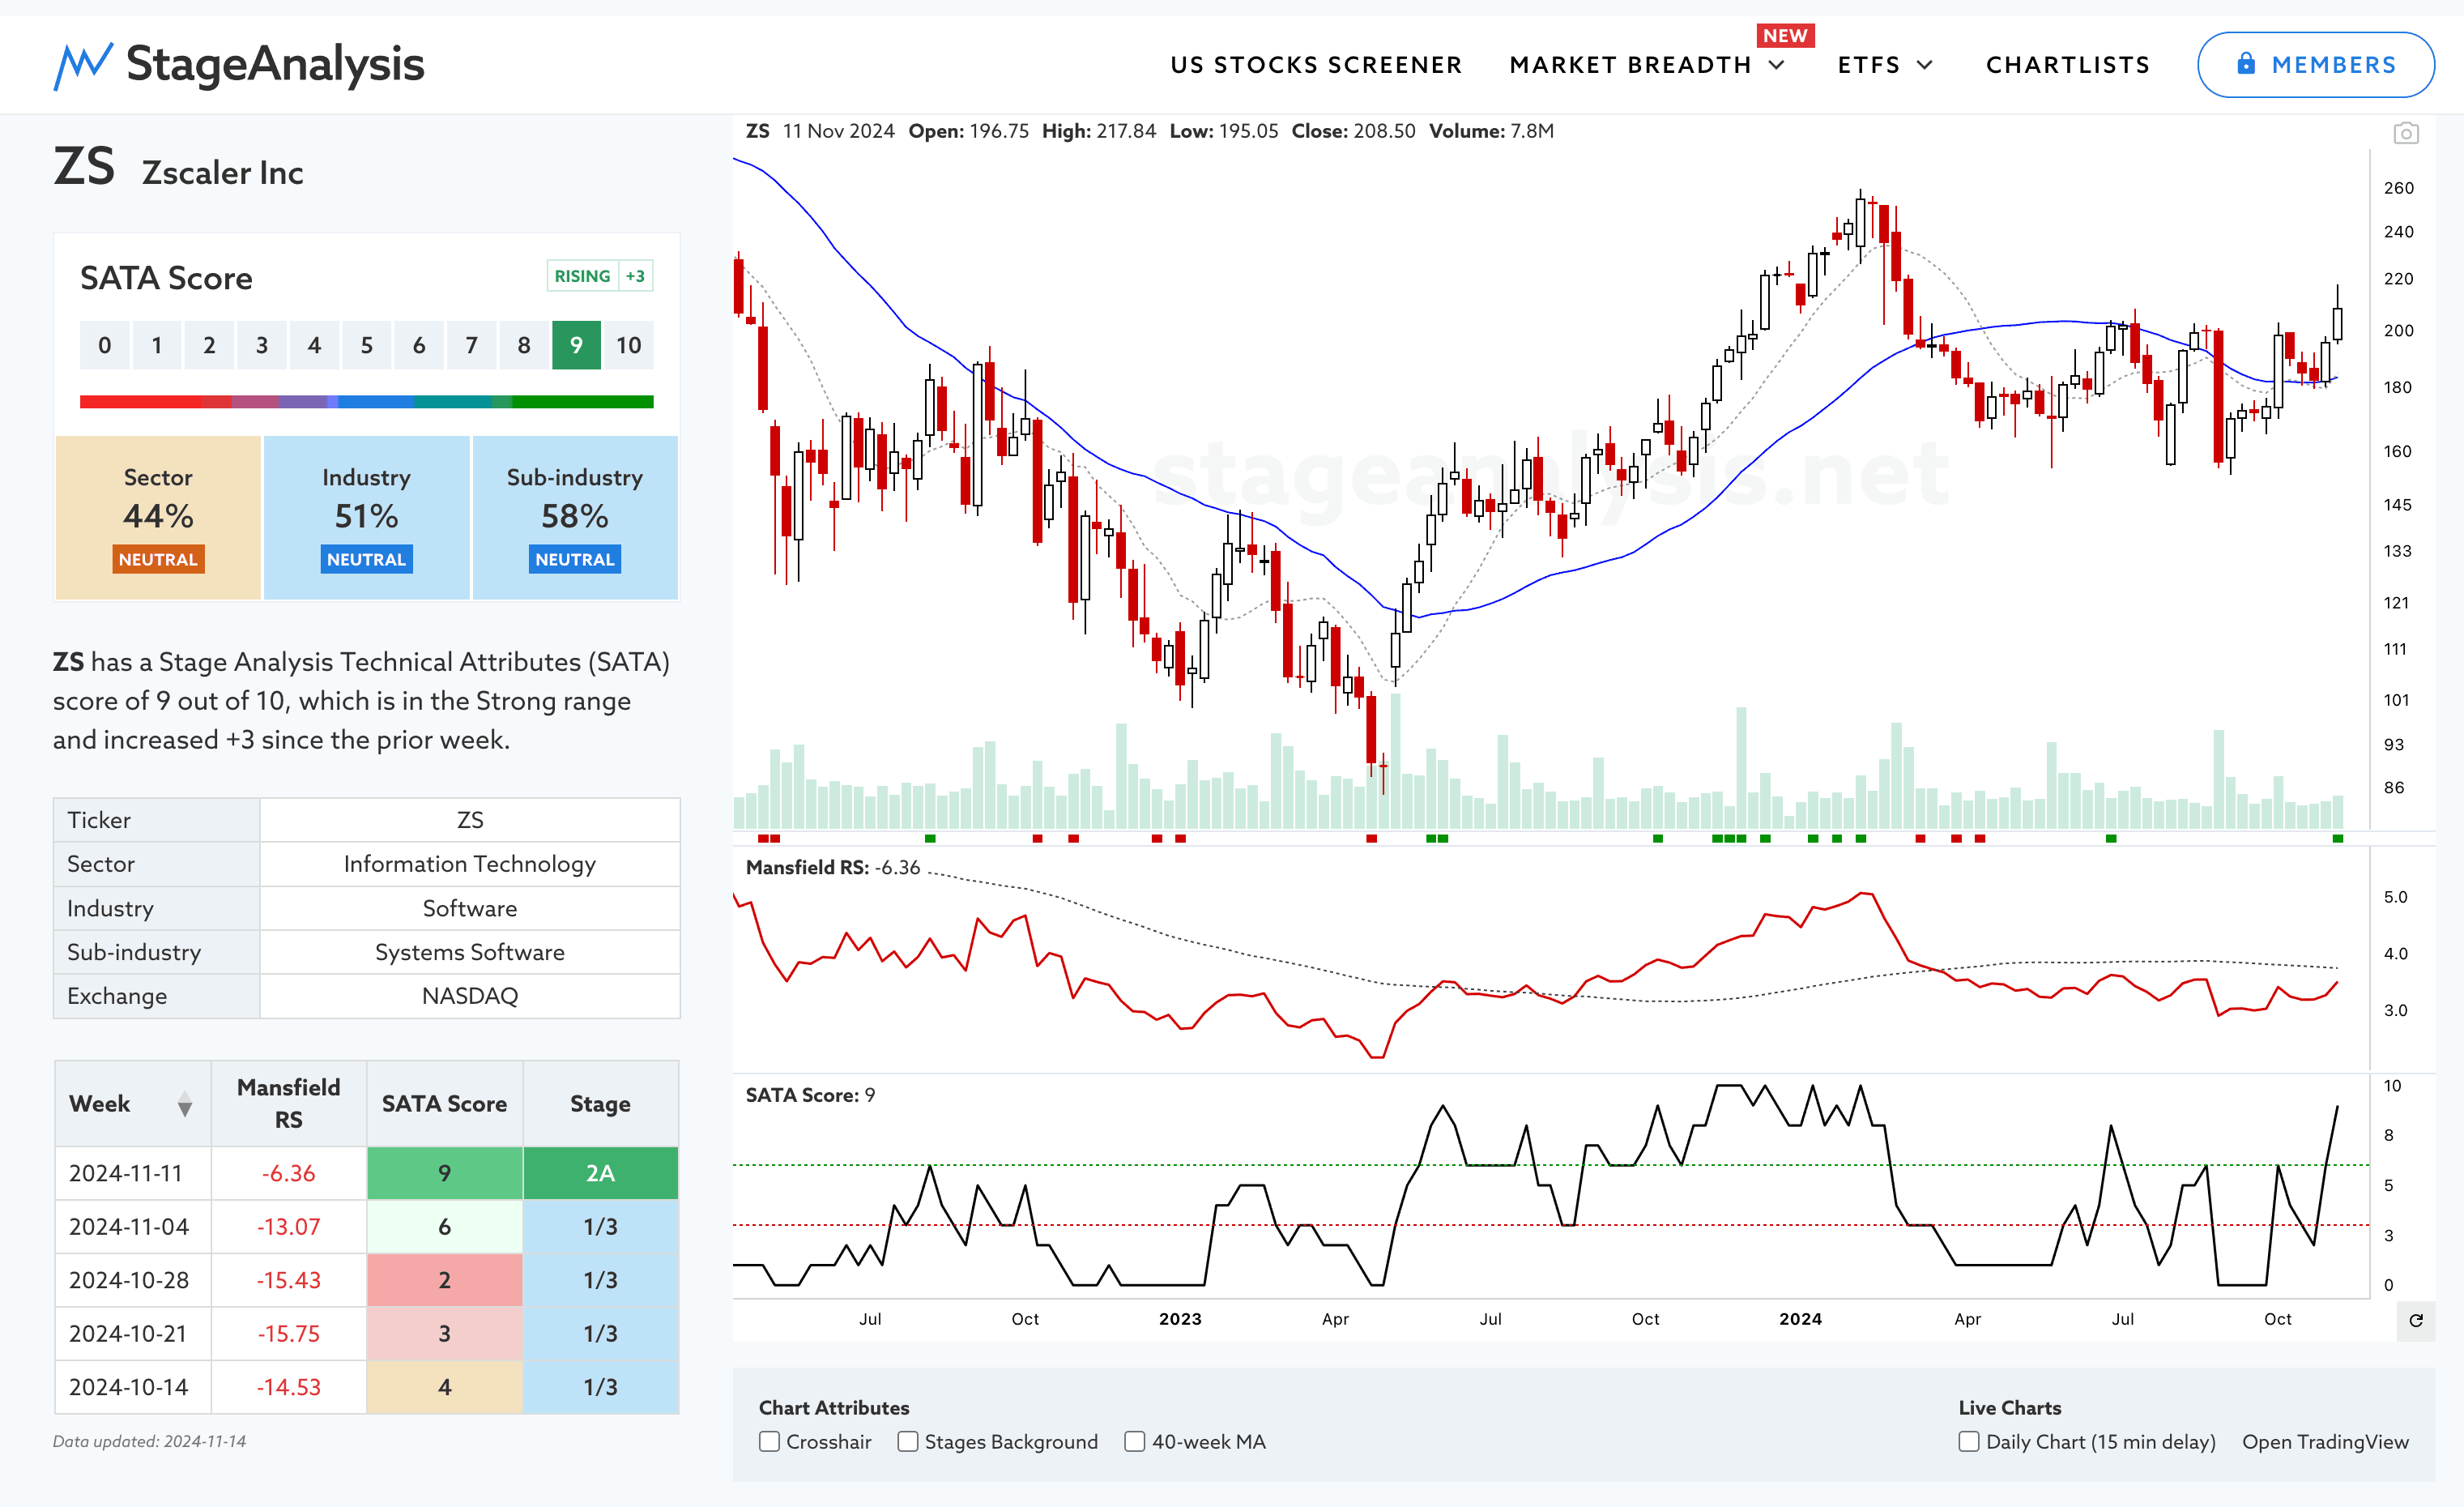Click the Industry 51% Neutral card
2464x1507 pixels.
tap(366, 517)
